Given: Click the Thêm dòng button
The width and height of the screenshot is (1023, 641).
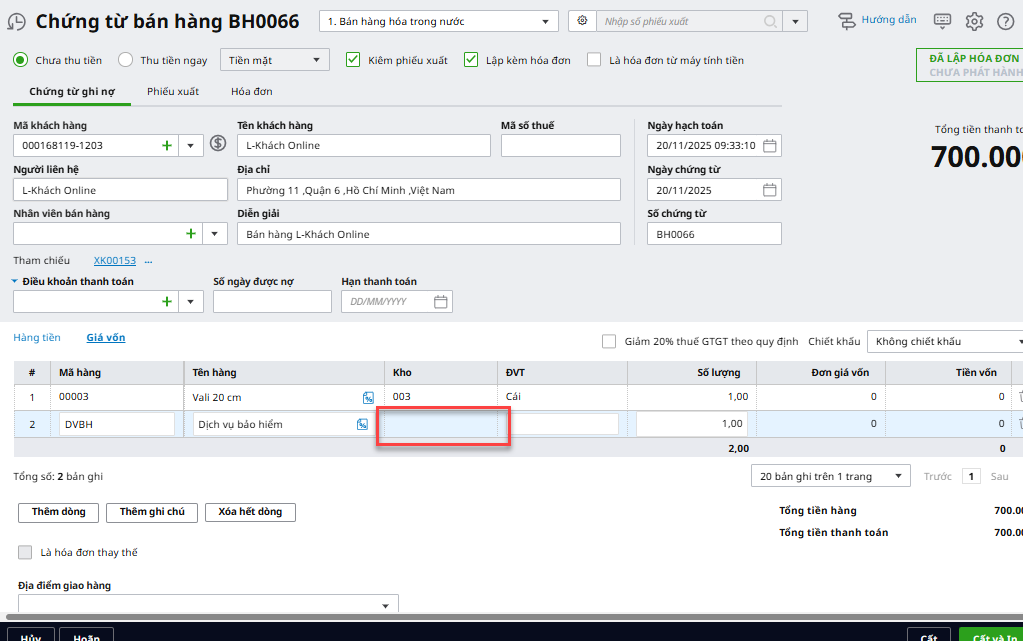Looking at the screenshot, I should pos(58,512).
